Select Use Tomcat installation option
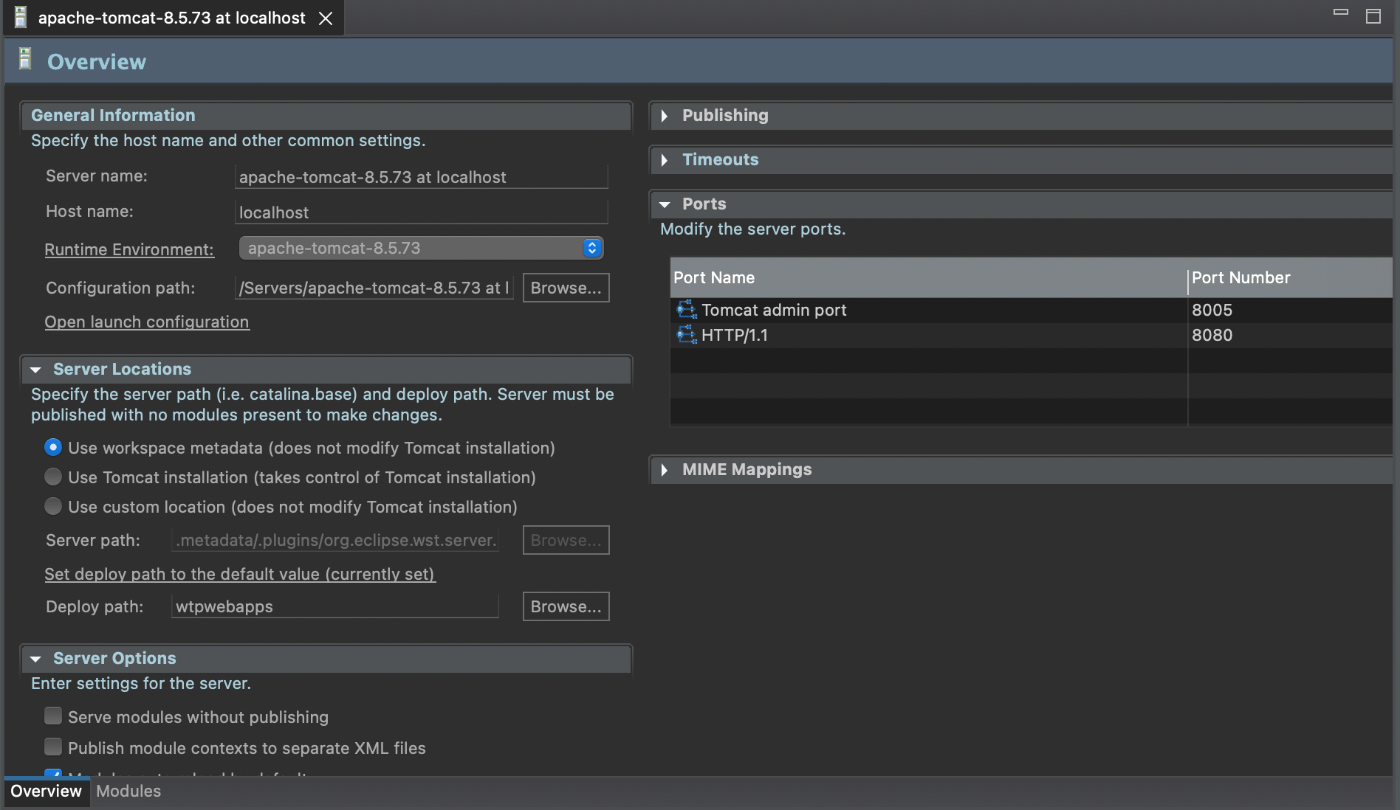 coord(53,477)
